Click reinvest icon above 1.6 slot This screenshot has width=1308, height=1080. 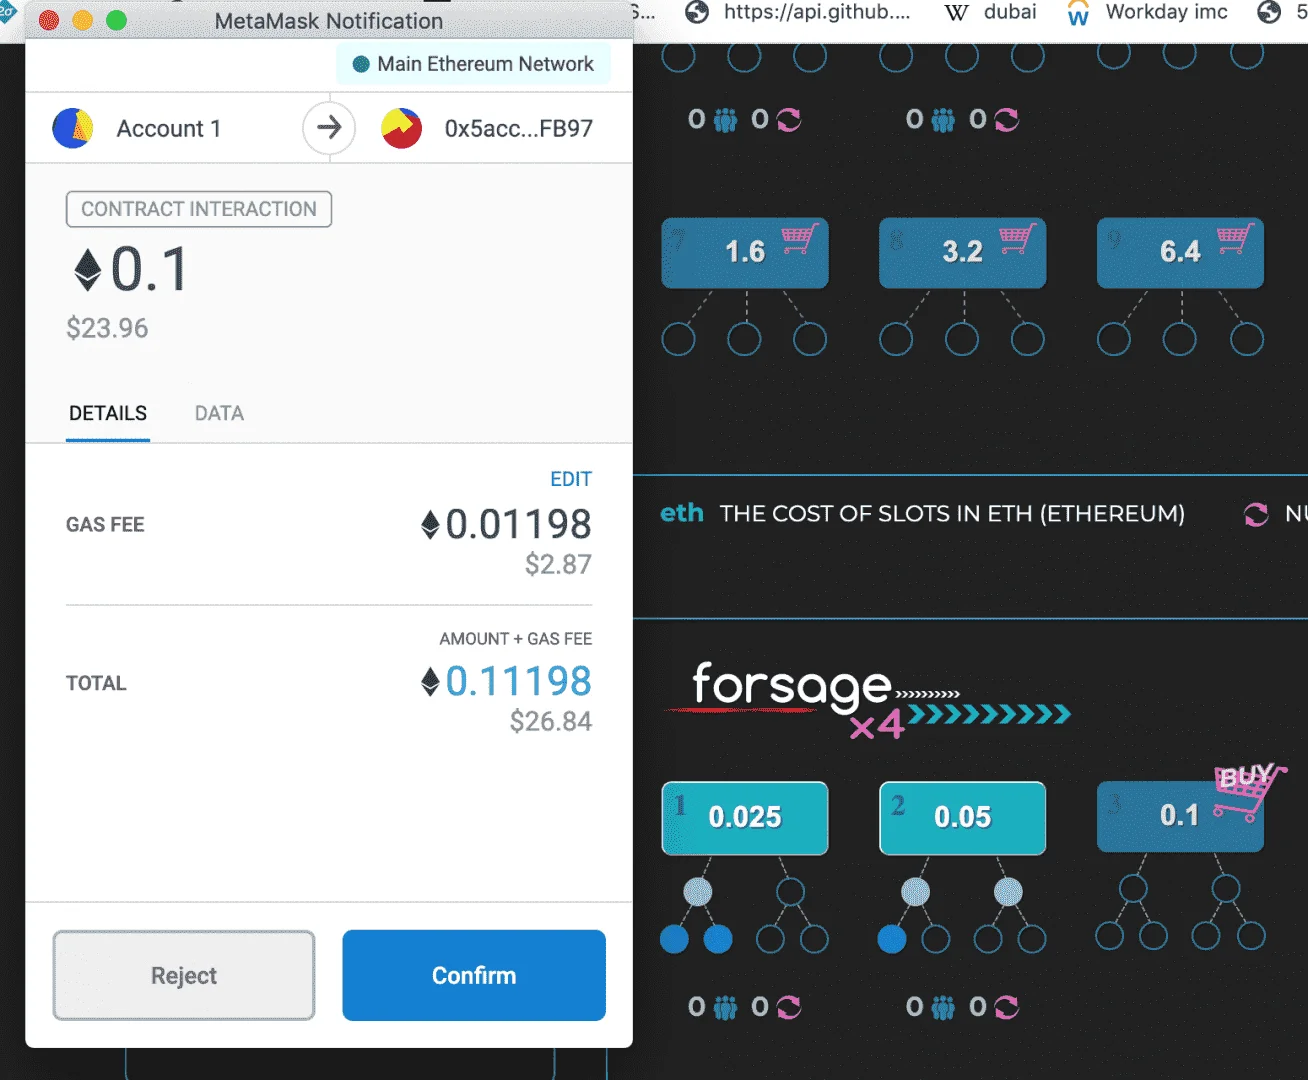click(x=789, y=120)
